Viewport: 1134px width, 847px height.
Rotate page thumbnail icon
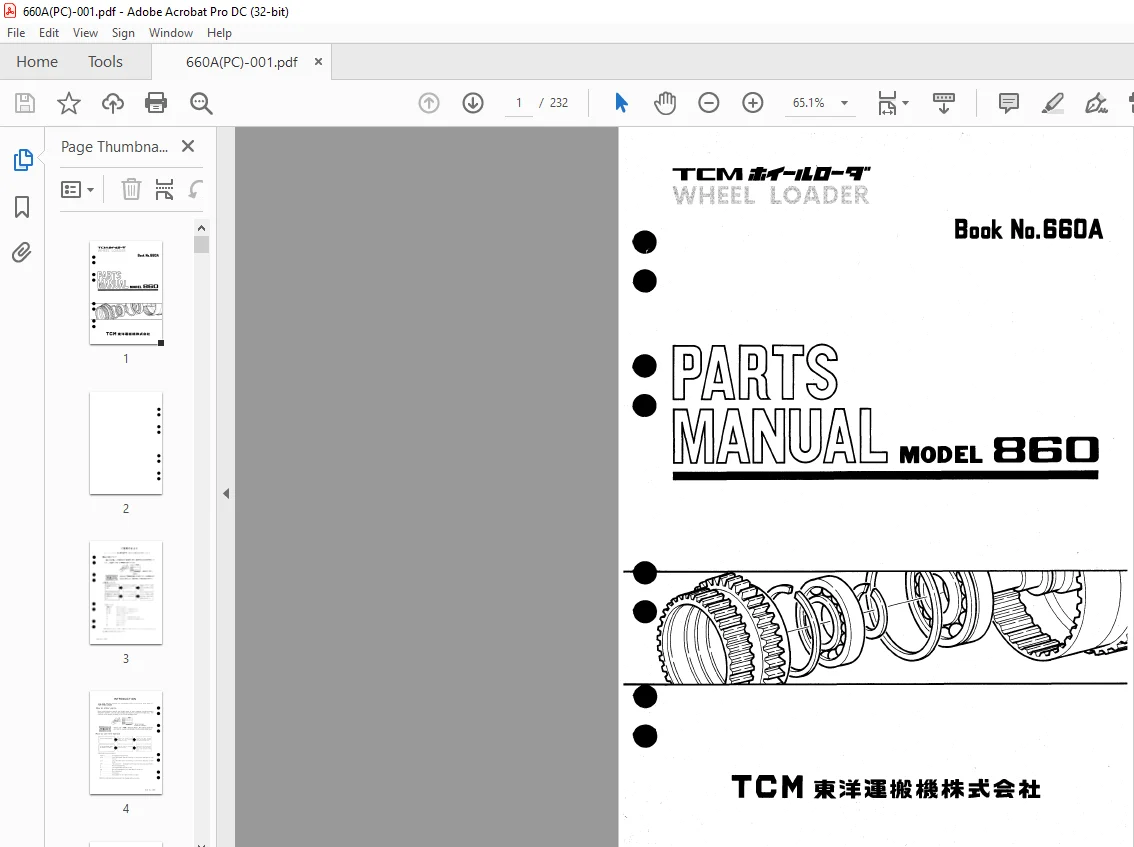point(195,190)
